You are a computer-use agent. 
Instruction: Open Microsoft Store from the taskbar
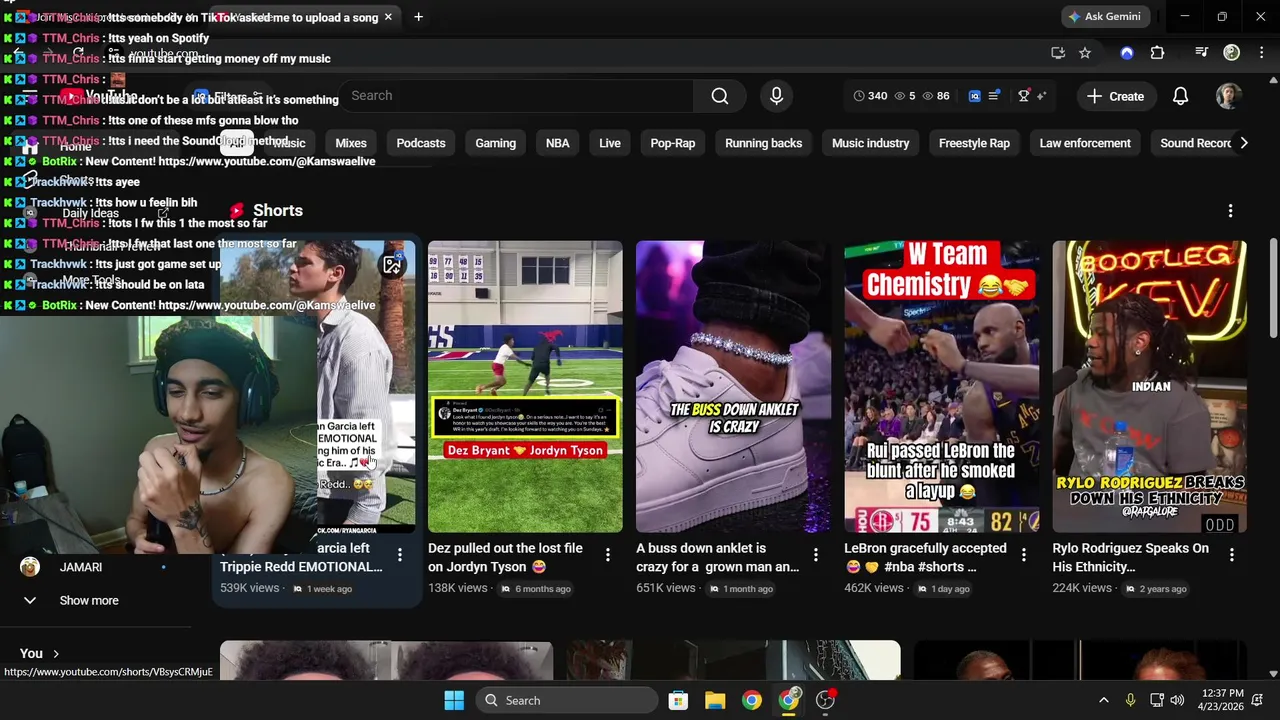(x=678, y=700)
